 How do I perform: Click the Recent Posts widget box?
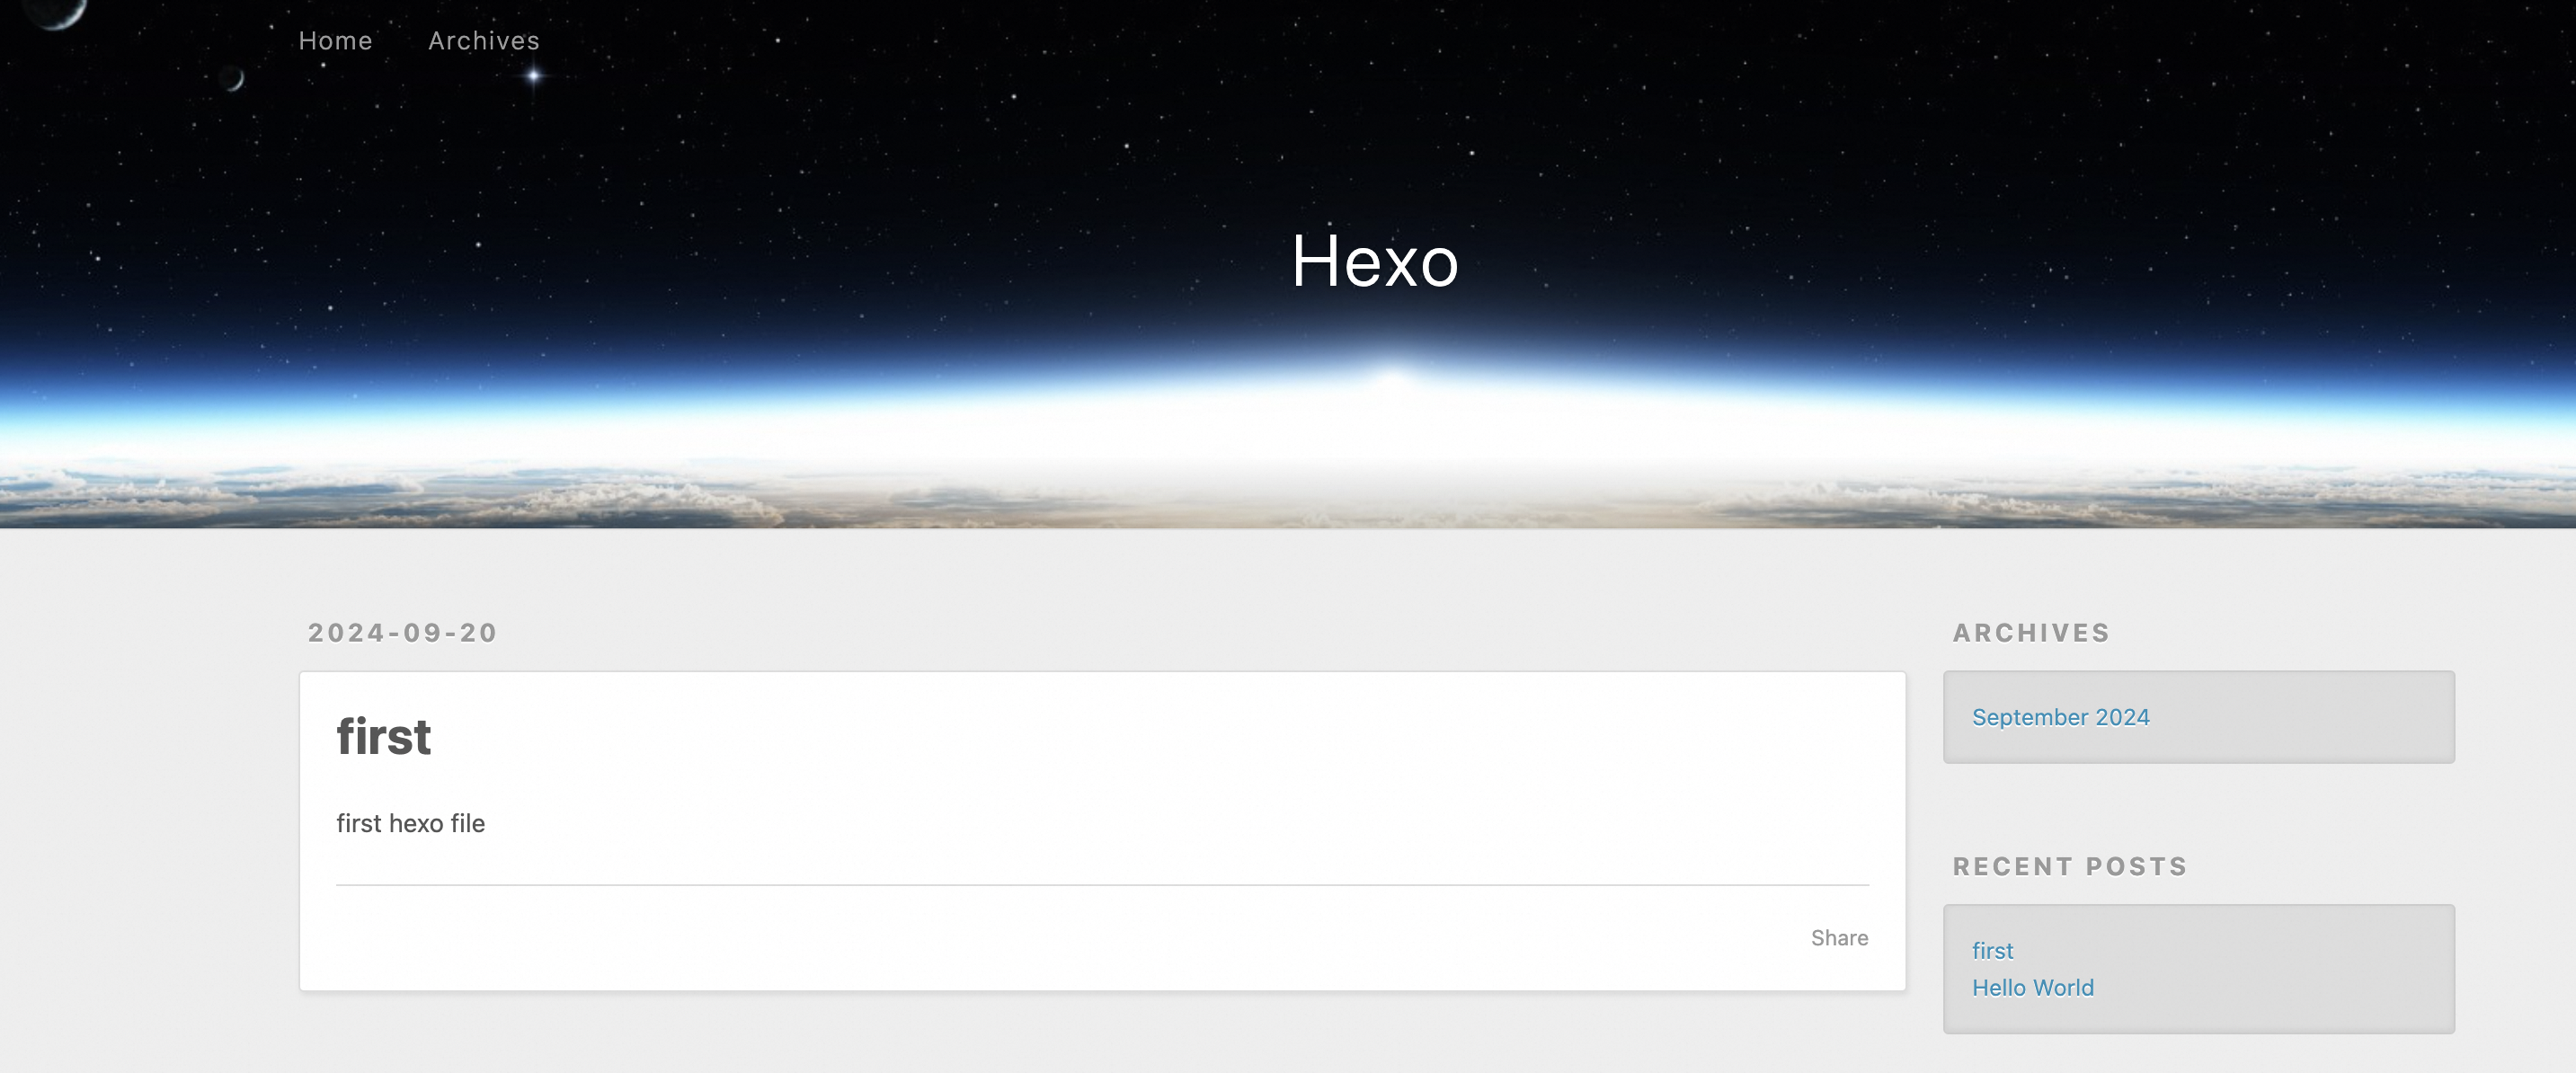point(2198,969)
